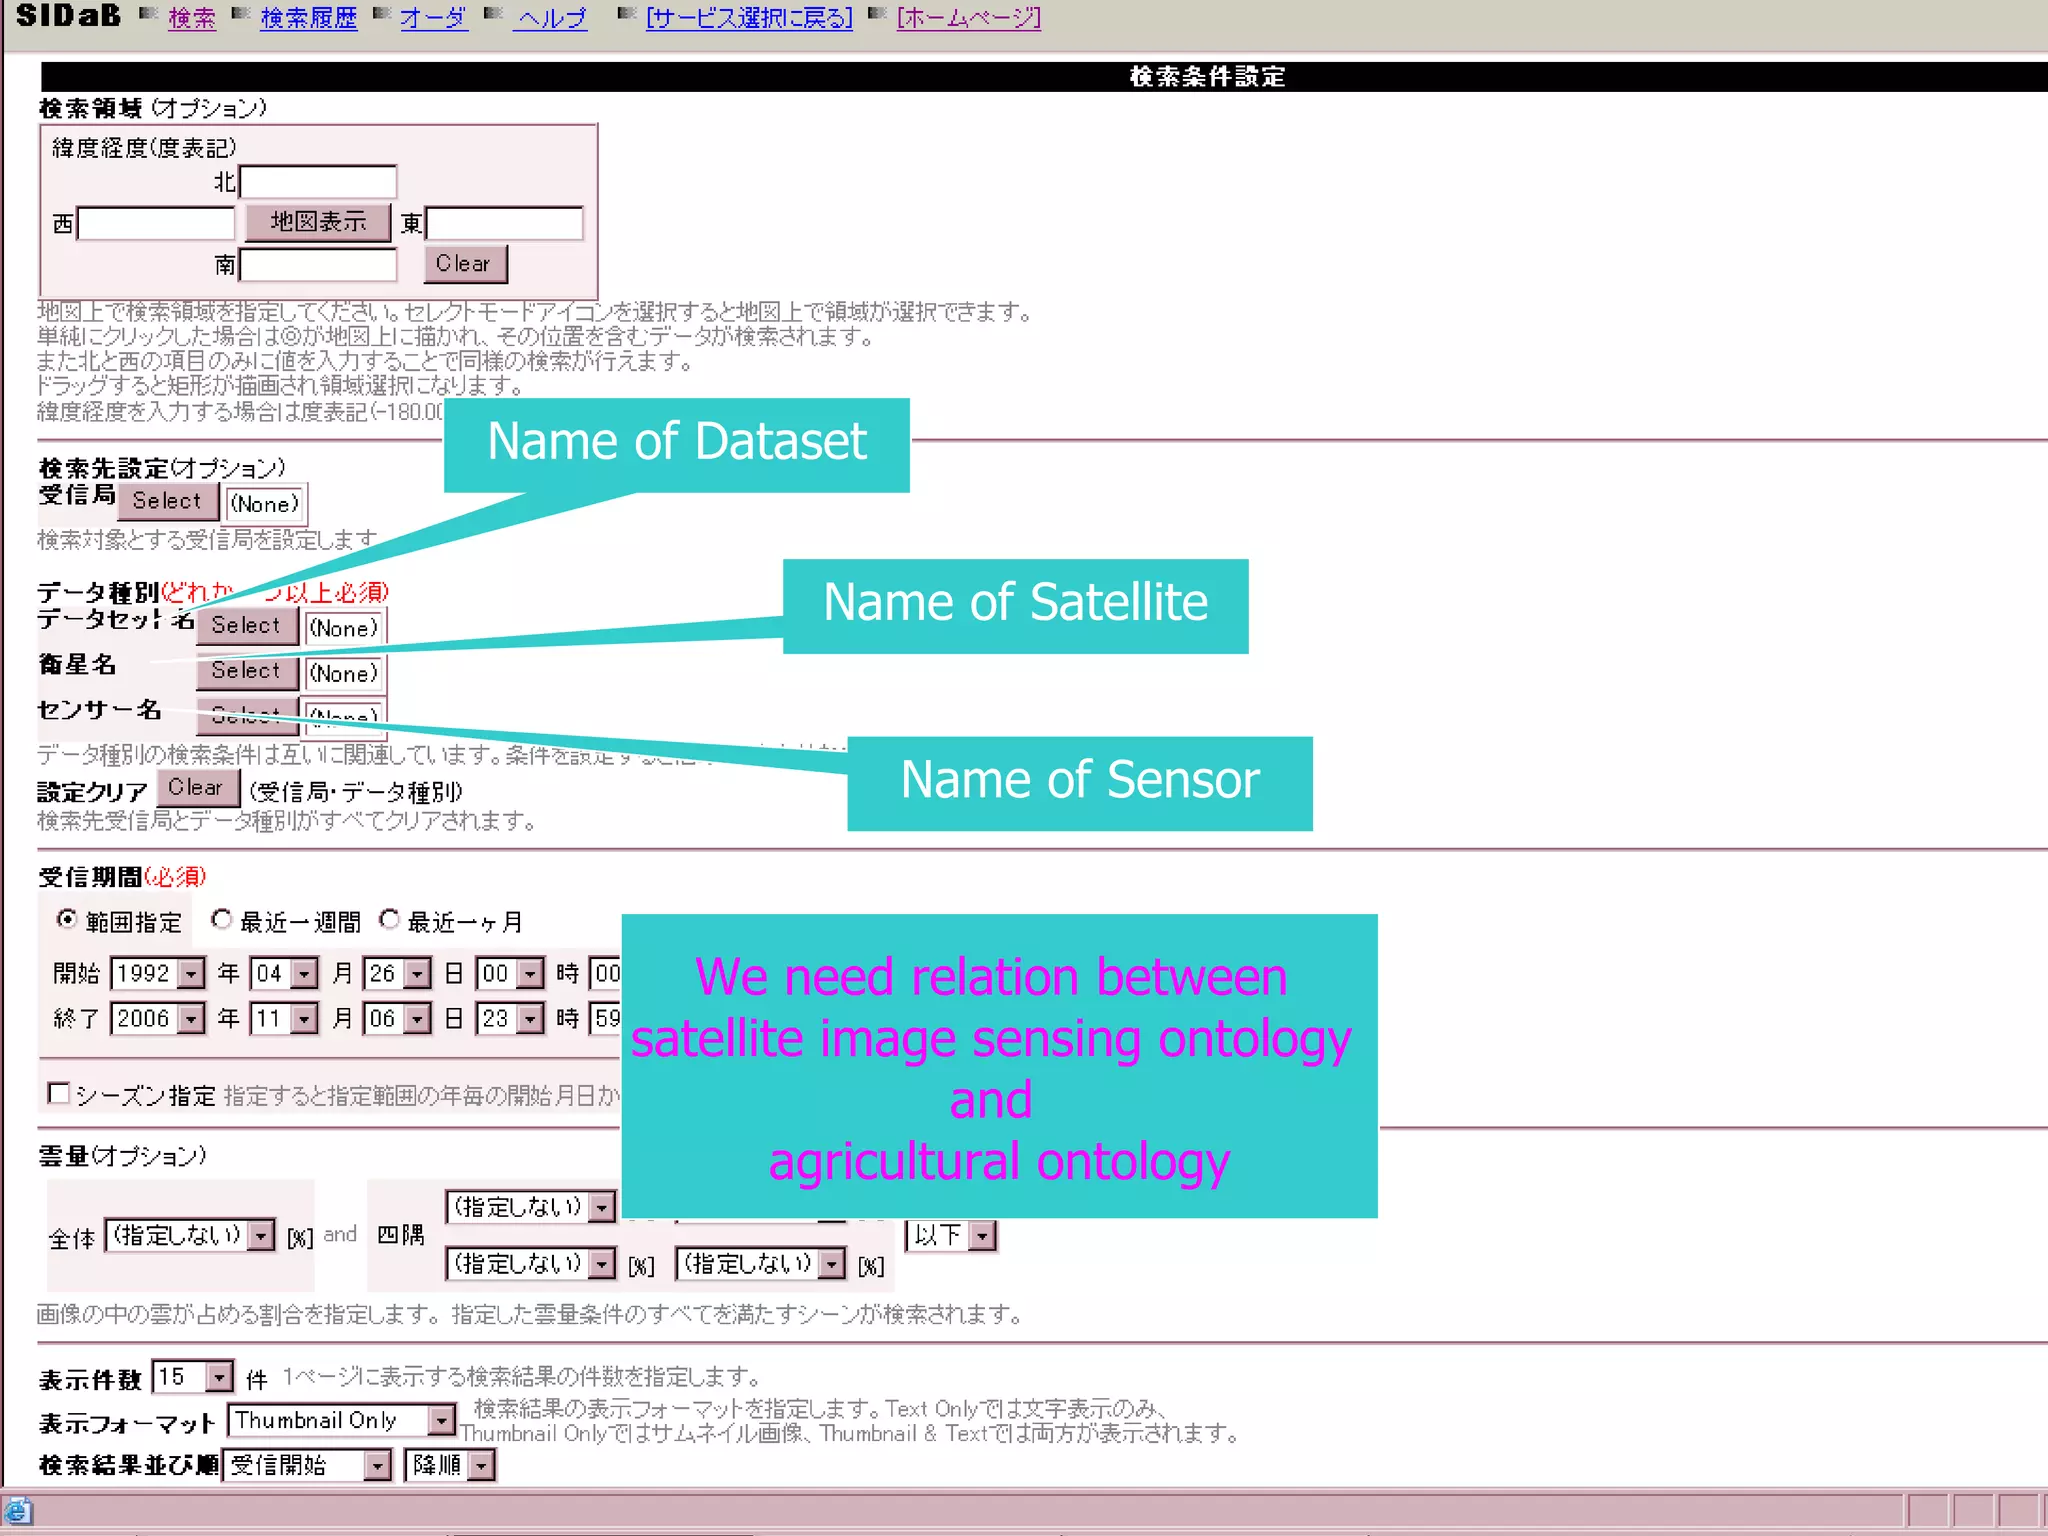Click the データセット名 (None) value field
The height and width of the screenshot is (1536, 2048).
(344, 628)
